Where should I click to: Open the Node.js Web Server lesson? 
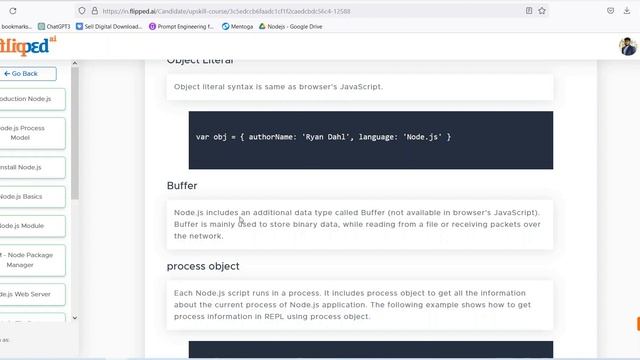tap(32, 294)
